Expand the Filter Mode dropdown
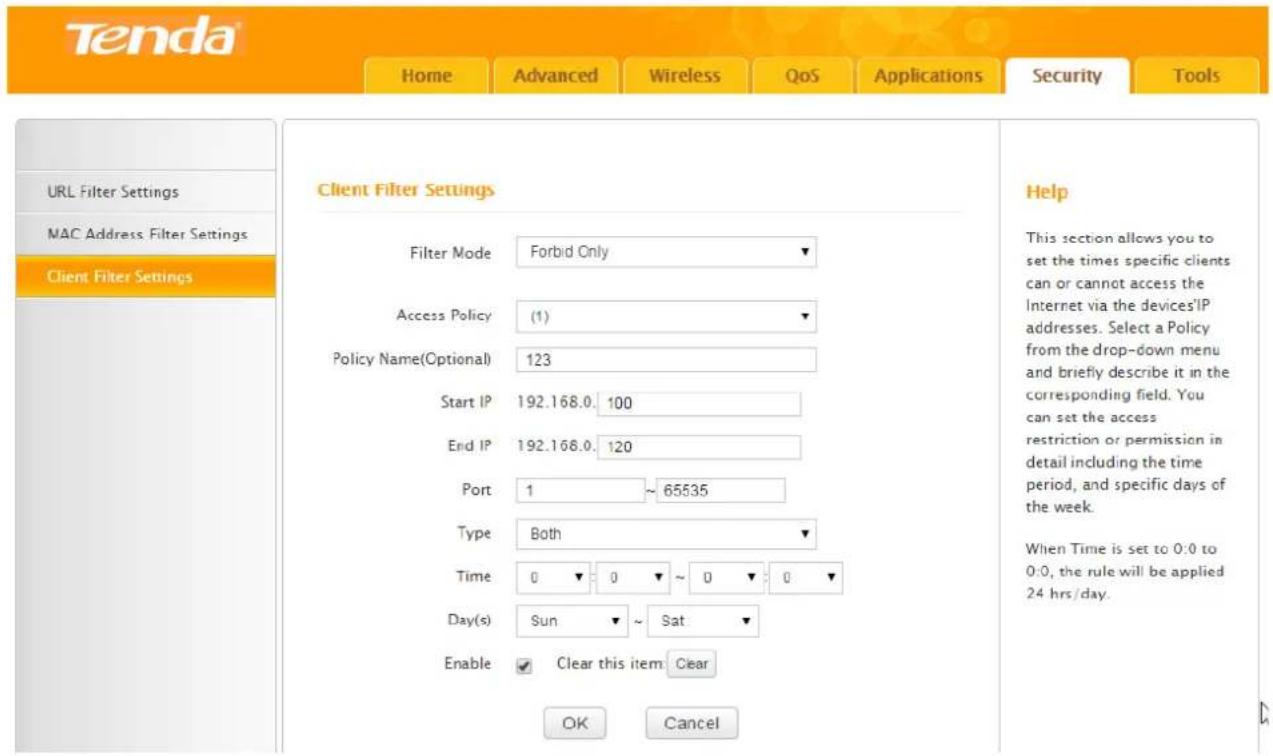1273x756 pixels. 666,252
